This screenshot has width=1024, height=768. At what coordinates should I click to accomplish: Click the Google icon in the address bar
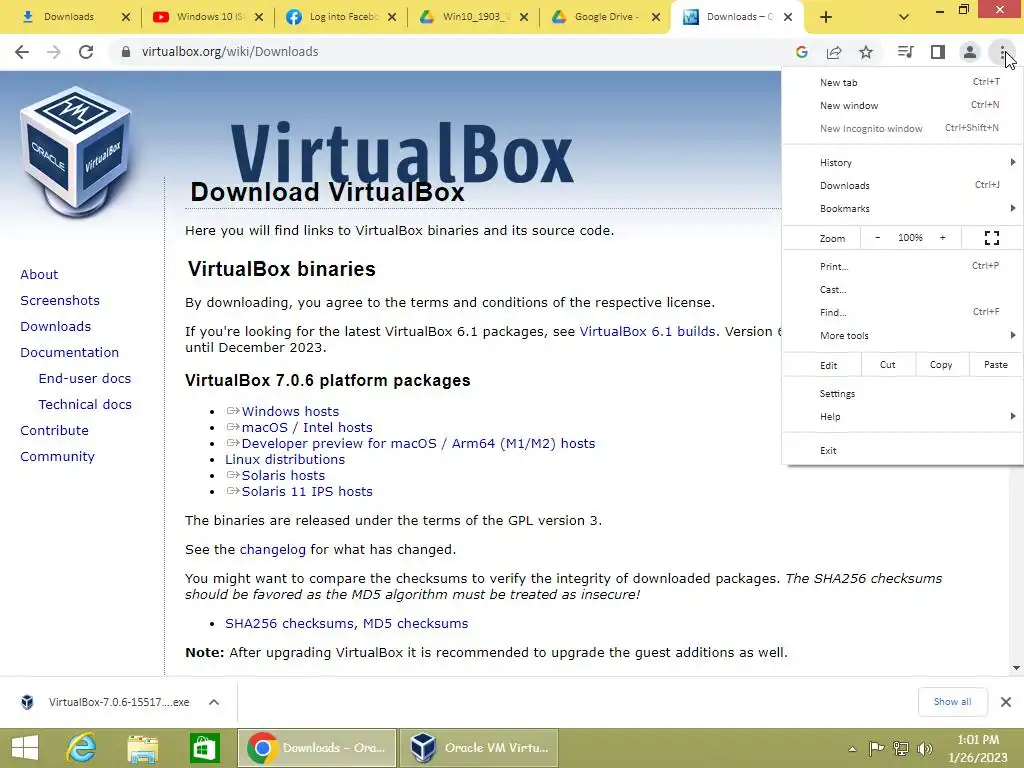tap(801, 52)
